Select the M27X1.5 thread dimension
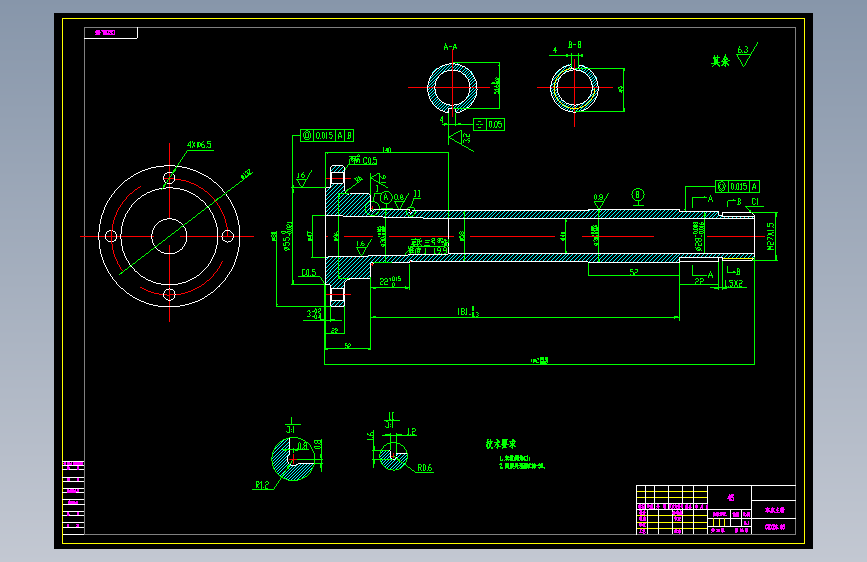Viewport: 867px width, 562px height. [x=771, y=237]
